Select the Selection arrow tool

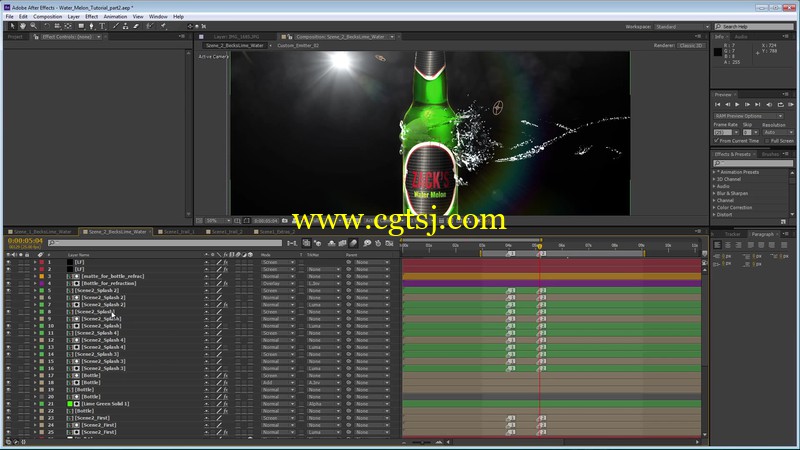pyautogui.click(x=12, y=26)
